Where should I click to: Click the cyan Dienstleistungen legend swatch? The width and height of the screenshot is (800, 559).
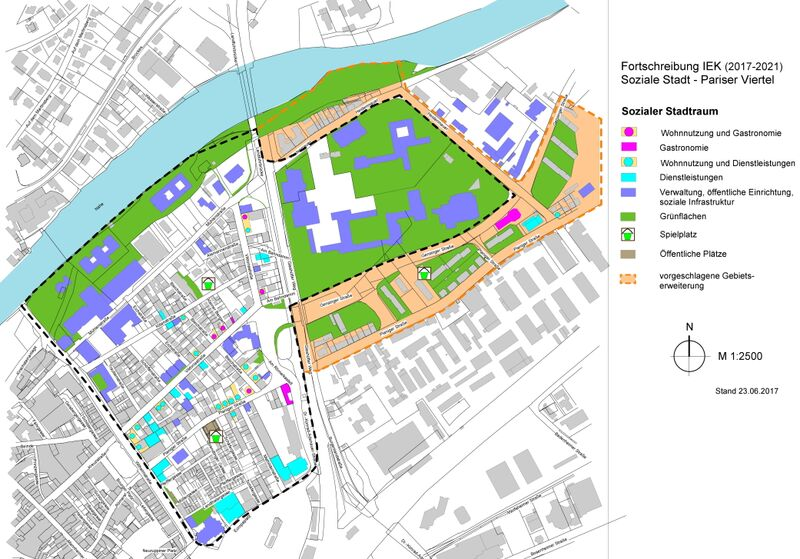[x=628, y=177]
